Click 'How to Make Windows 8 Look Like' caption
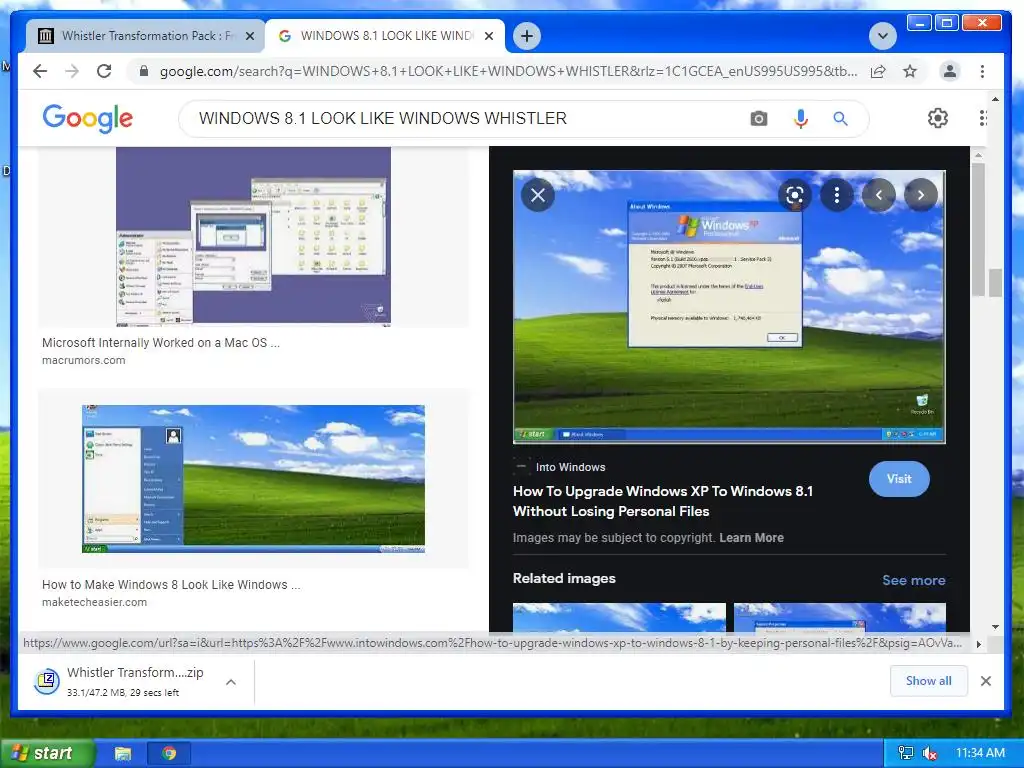Viewport: 1024px width, 768px height. tap(171, 585)
